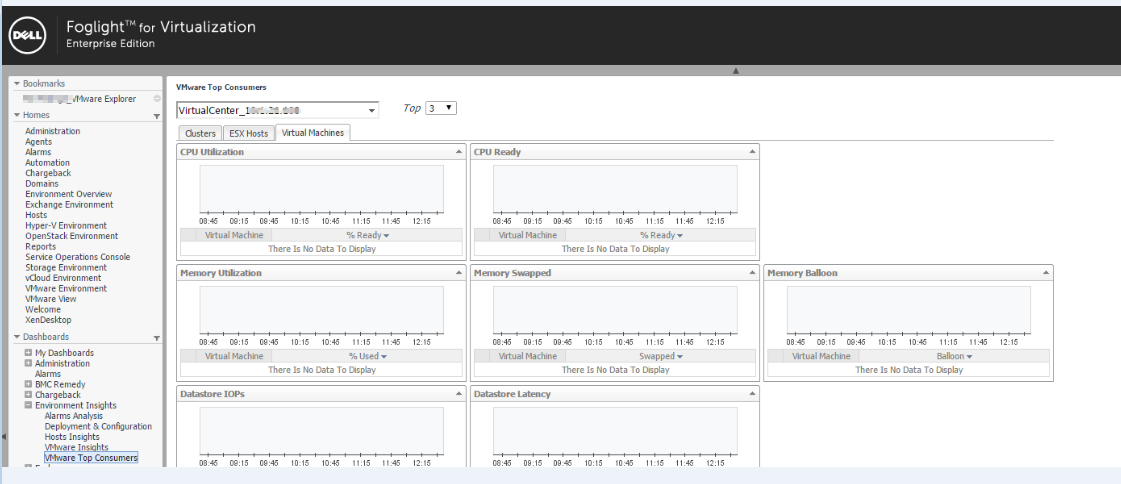
Task: Open VMware Environment
Action: point(66,288)
